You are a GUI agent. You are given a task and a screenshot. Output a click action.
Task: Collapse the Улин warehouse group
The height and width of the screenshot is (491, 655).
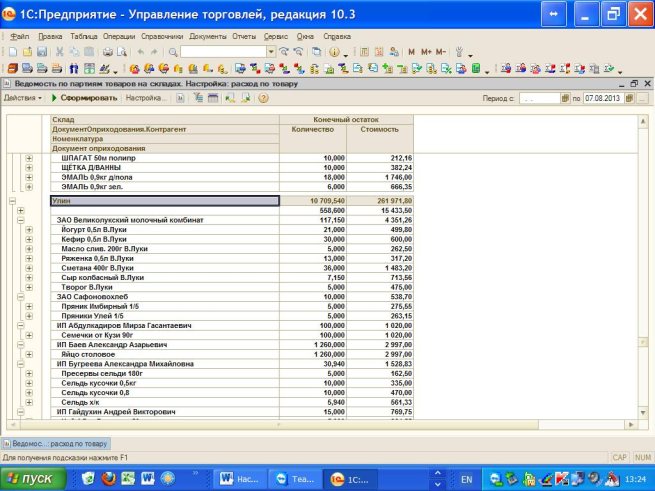coord(13,201)
